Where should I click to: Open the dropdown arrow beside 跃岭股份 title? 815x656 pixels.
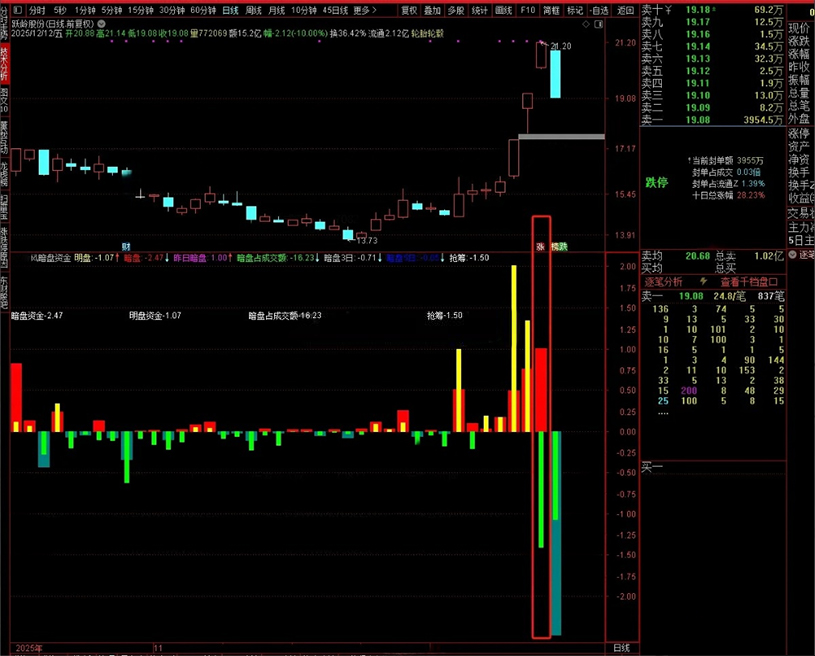tap(101, 24)
